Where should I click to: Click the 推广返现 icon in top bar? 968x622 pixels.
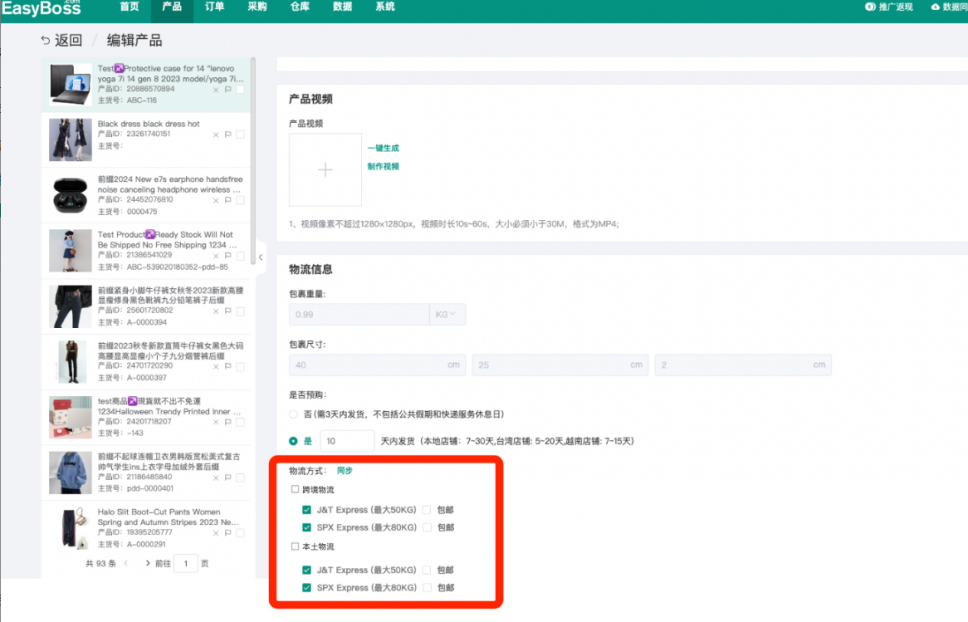pos(872,7)
